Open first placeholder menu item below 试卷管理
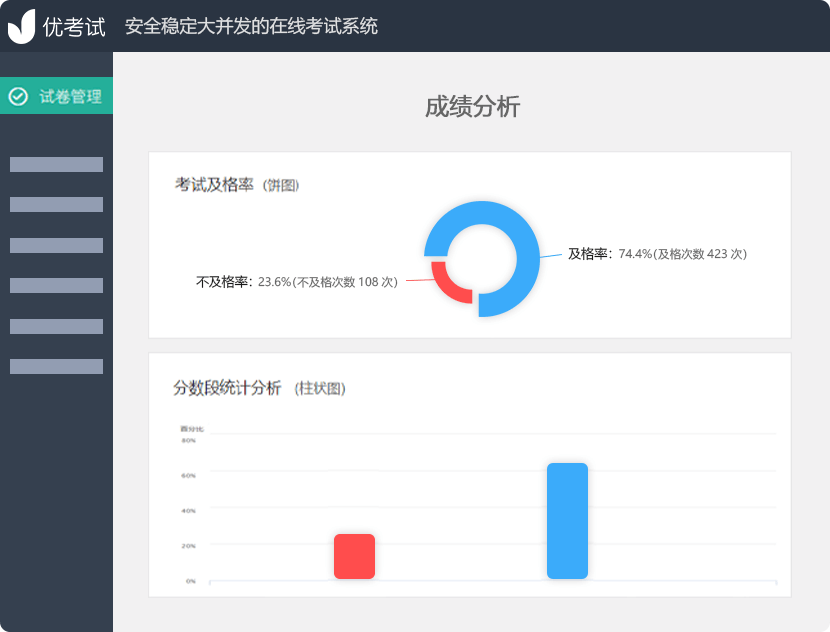Image resolution: width=830 pixels, height=632 pixels. tap(56, 165)
